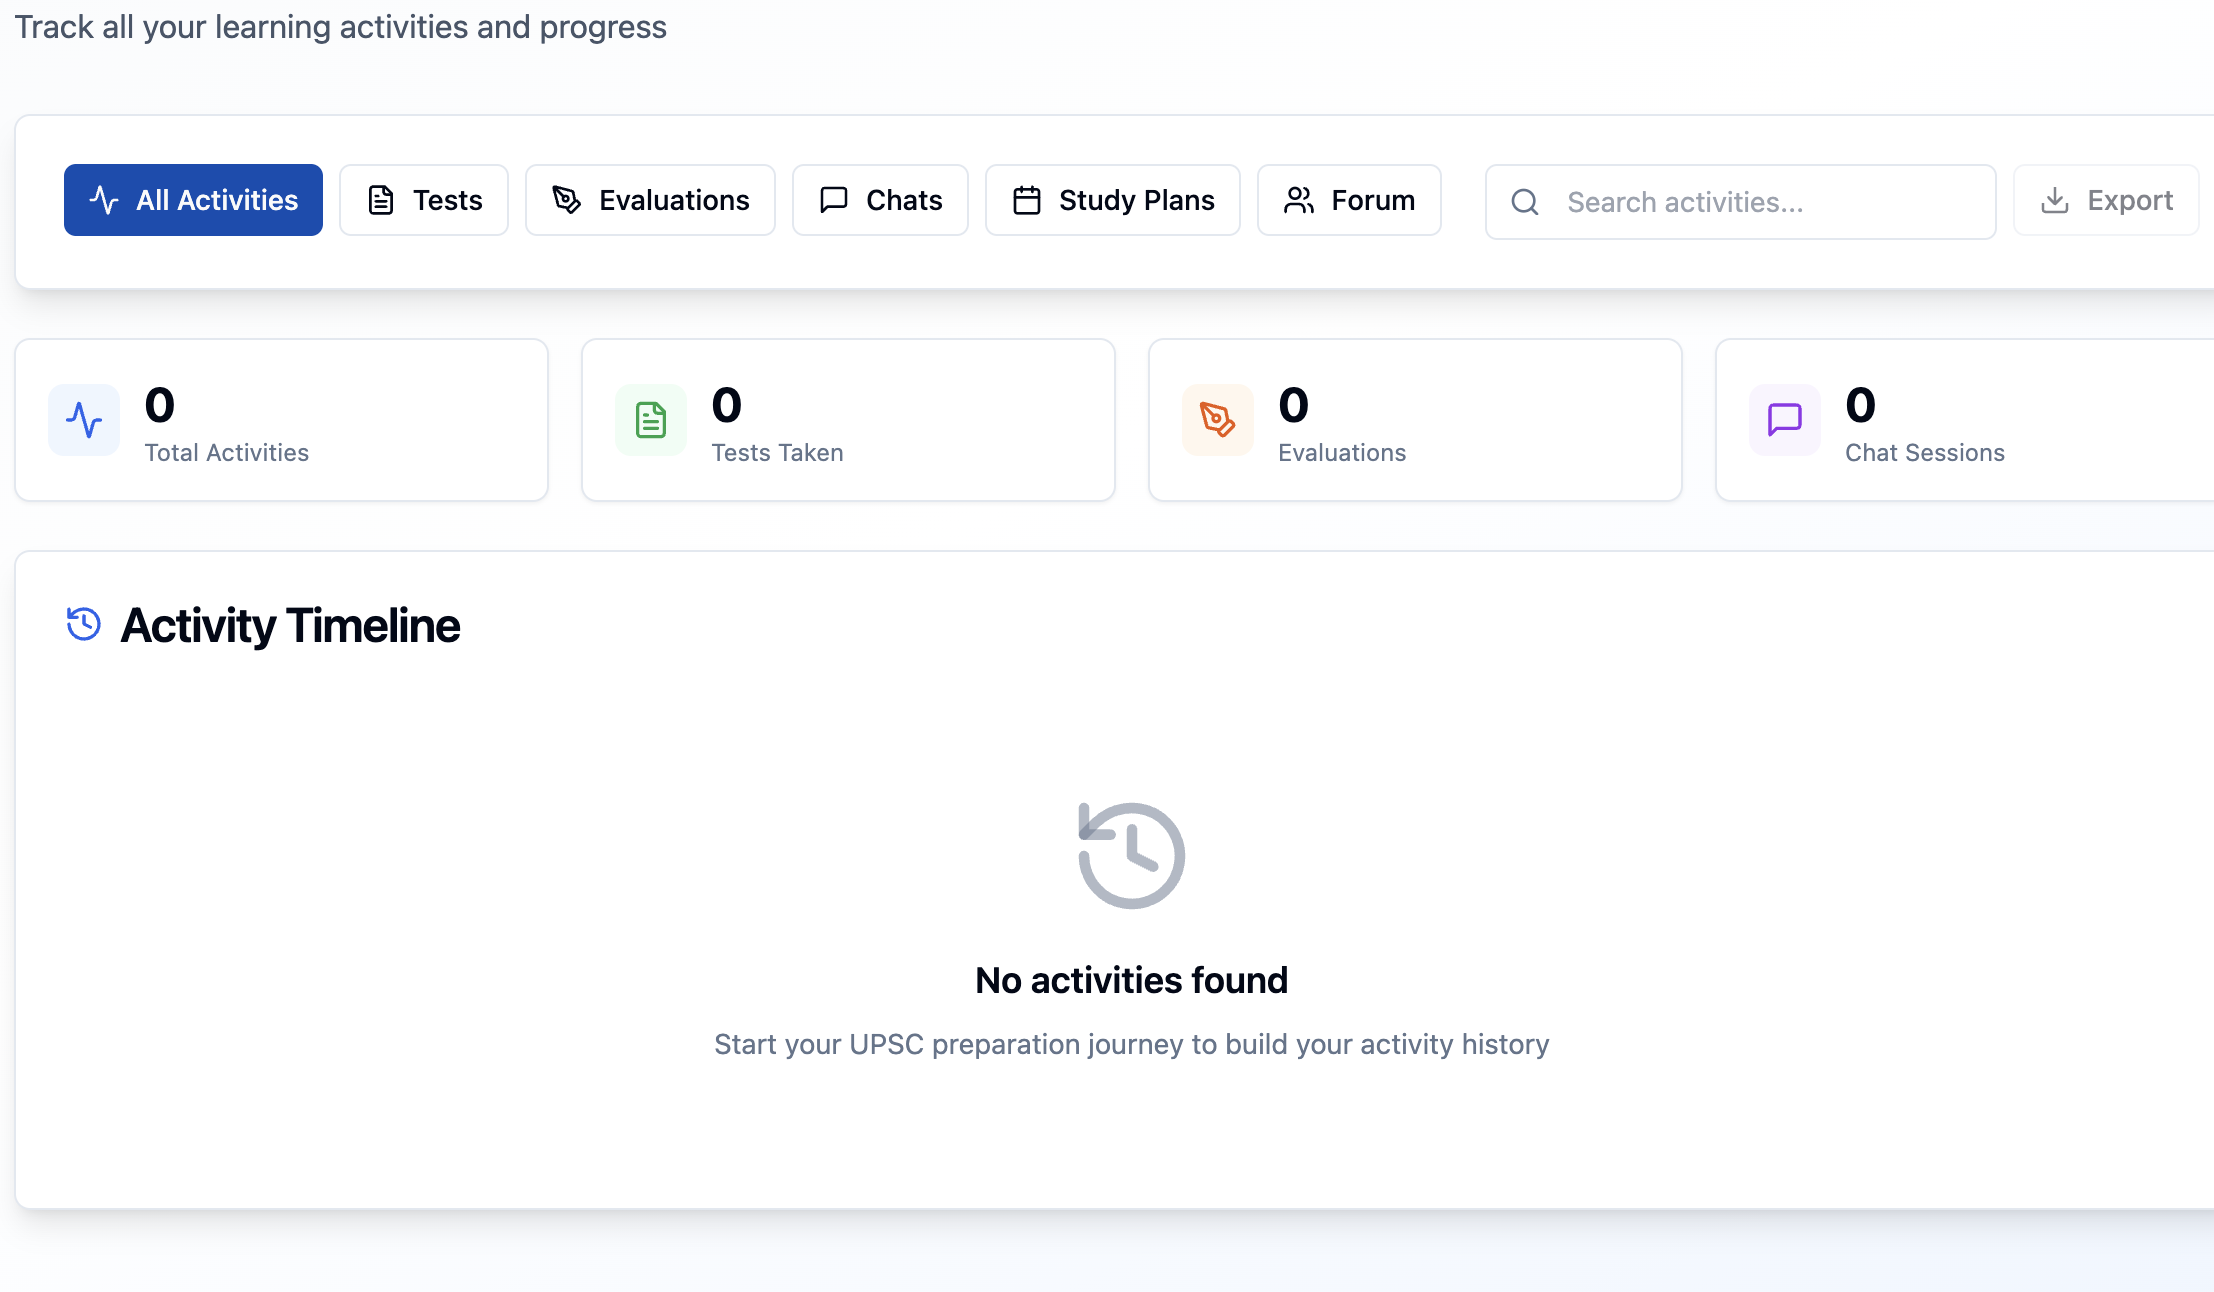Select the Study Plans filter tab
The height and width of the screenshot is (1292, 2214).
tap(1112, 200)
